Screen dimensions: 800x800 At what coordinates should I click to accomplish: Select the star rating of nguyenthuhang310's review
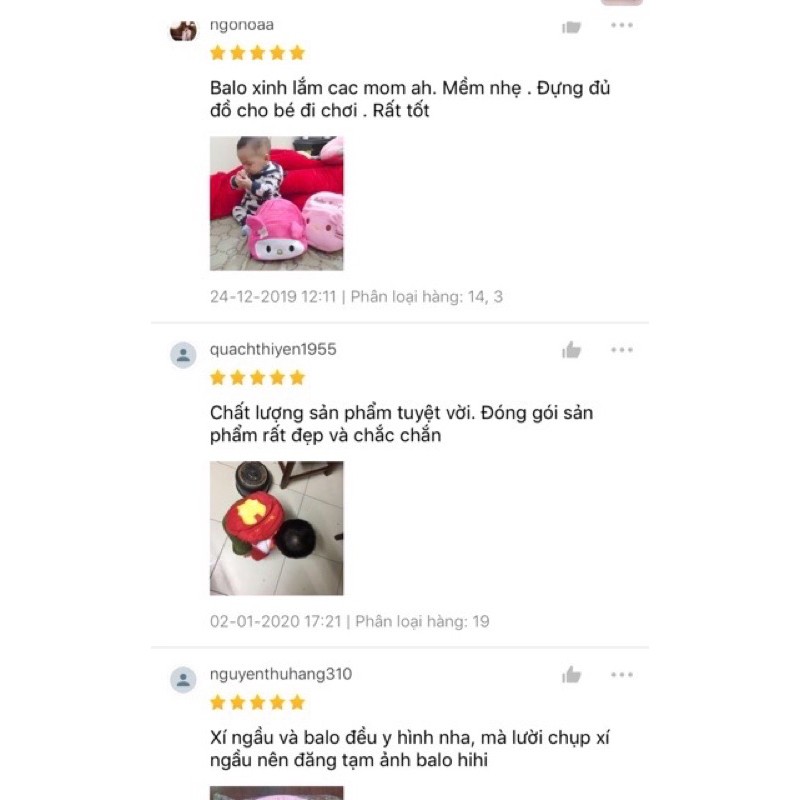pos(258,703)
